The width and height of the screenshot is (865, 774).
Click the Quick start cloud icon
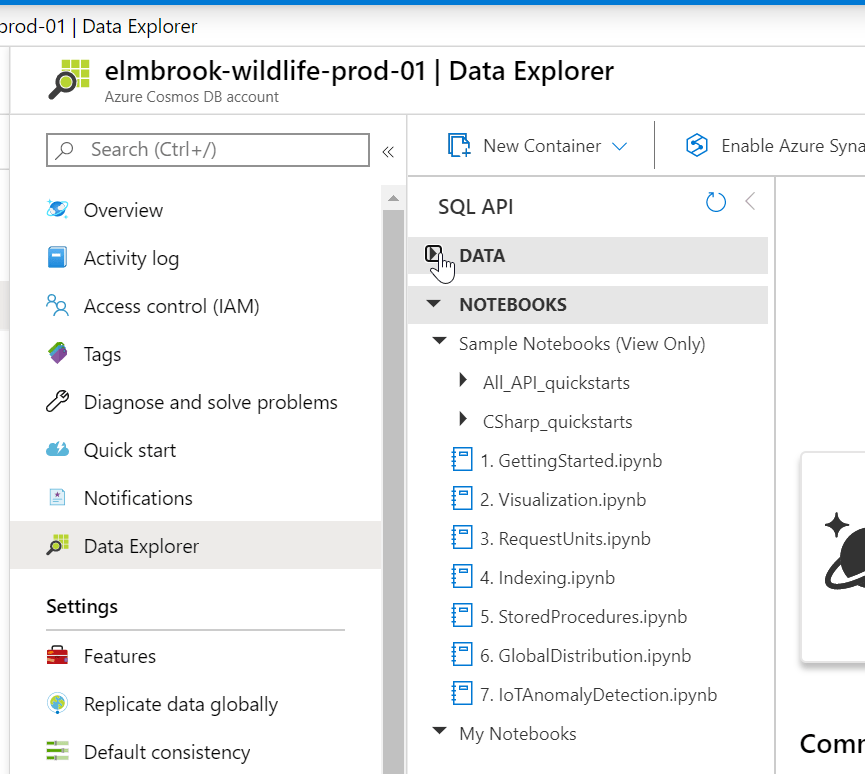pyautogui.click(x=58, y=450)
